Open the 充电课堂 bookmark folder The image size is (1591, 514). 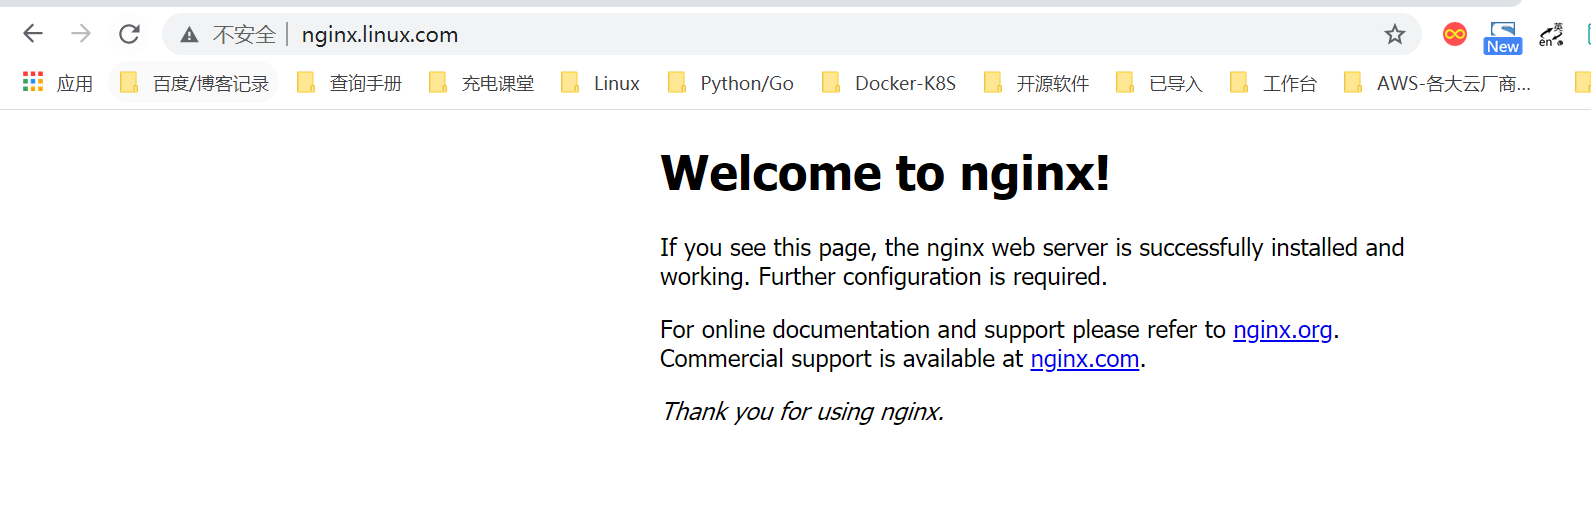482,83
